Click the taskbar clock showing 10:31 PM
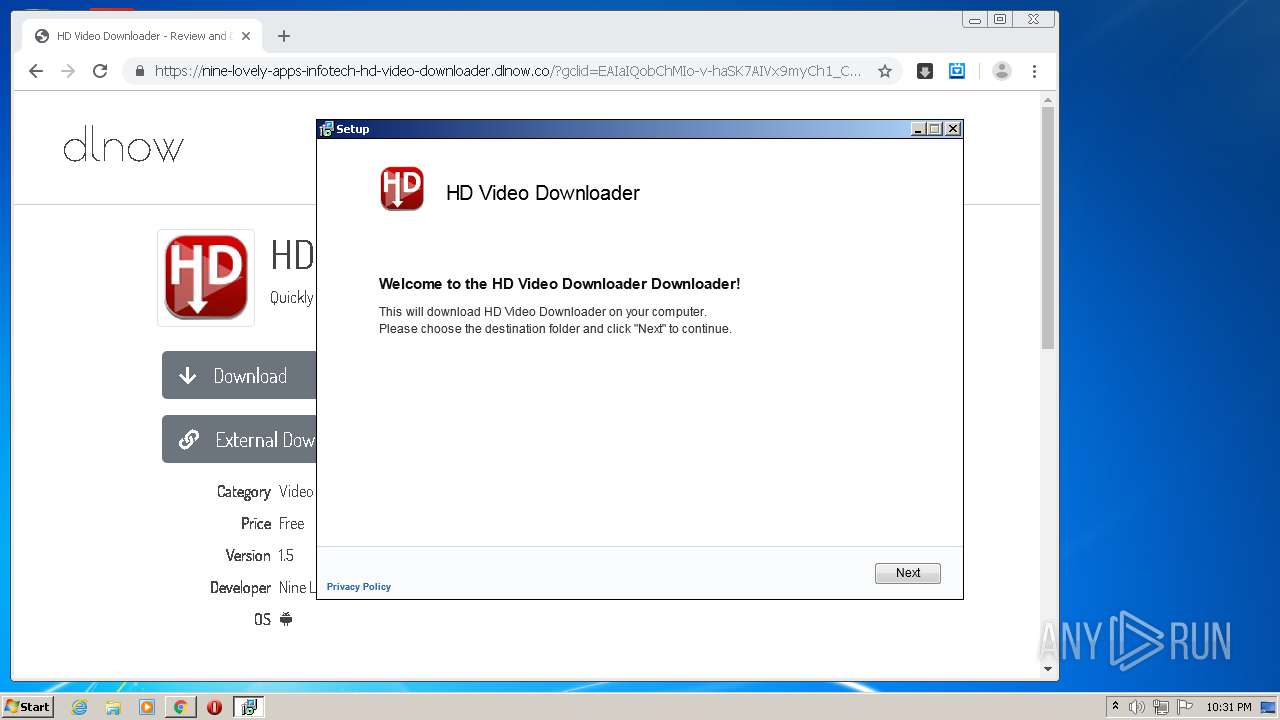Screen dimensions: 1280x720 pyautogui.click(x=1228, y=707)
